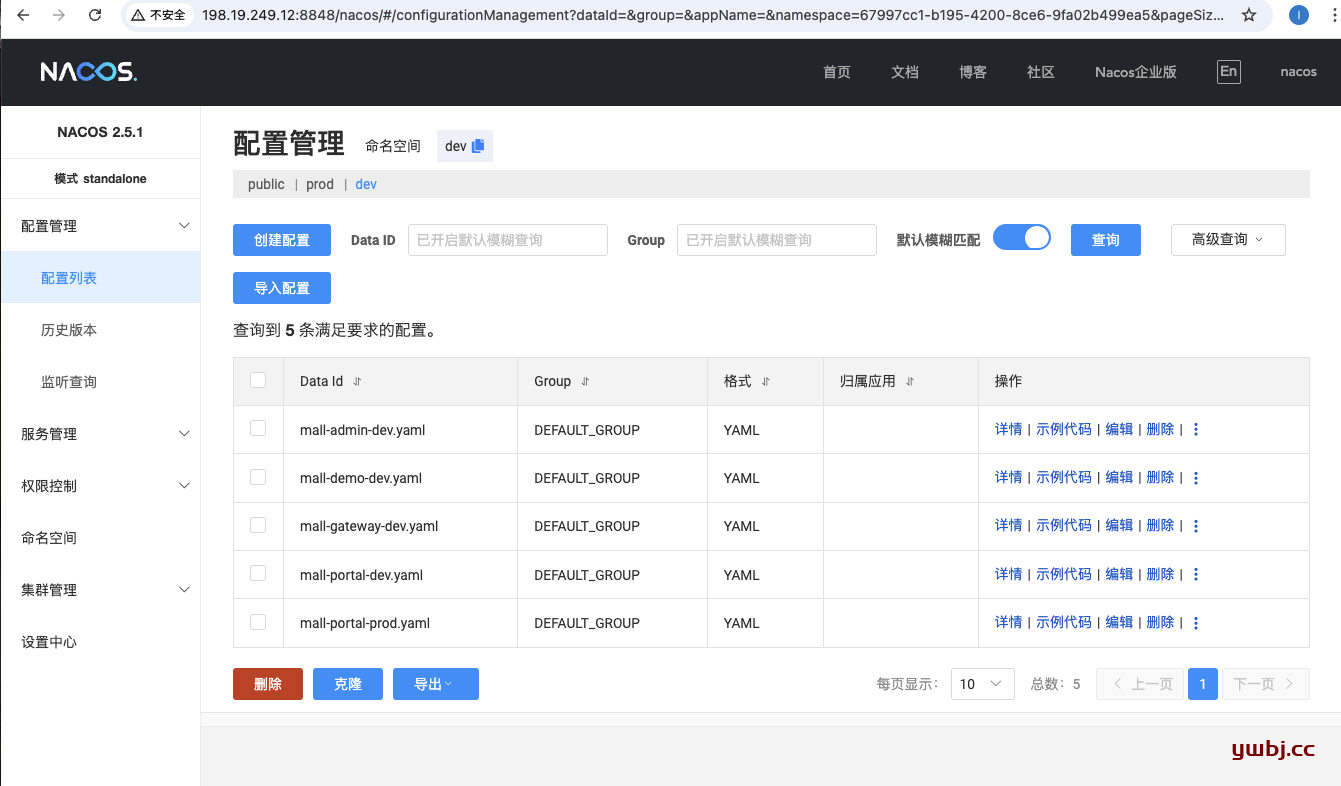1341x786 pixels.
Task: Toggle the 默认模糊匹配 switch
Action: coord(1022,237)
